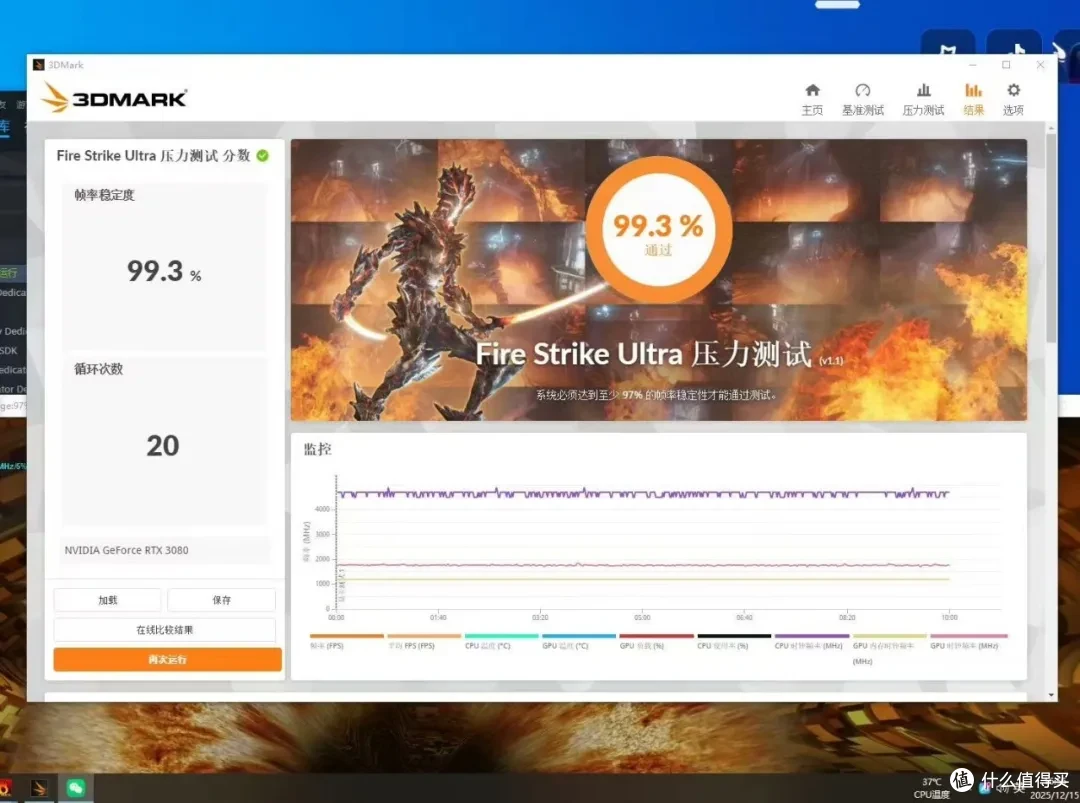The height and width of the screenshot is (803, 1080).
Task: Open WeChat from the taskbar
Action: coord(76,788)
